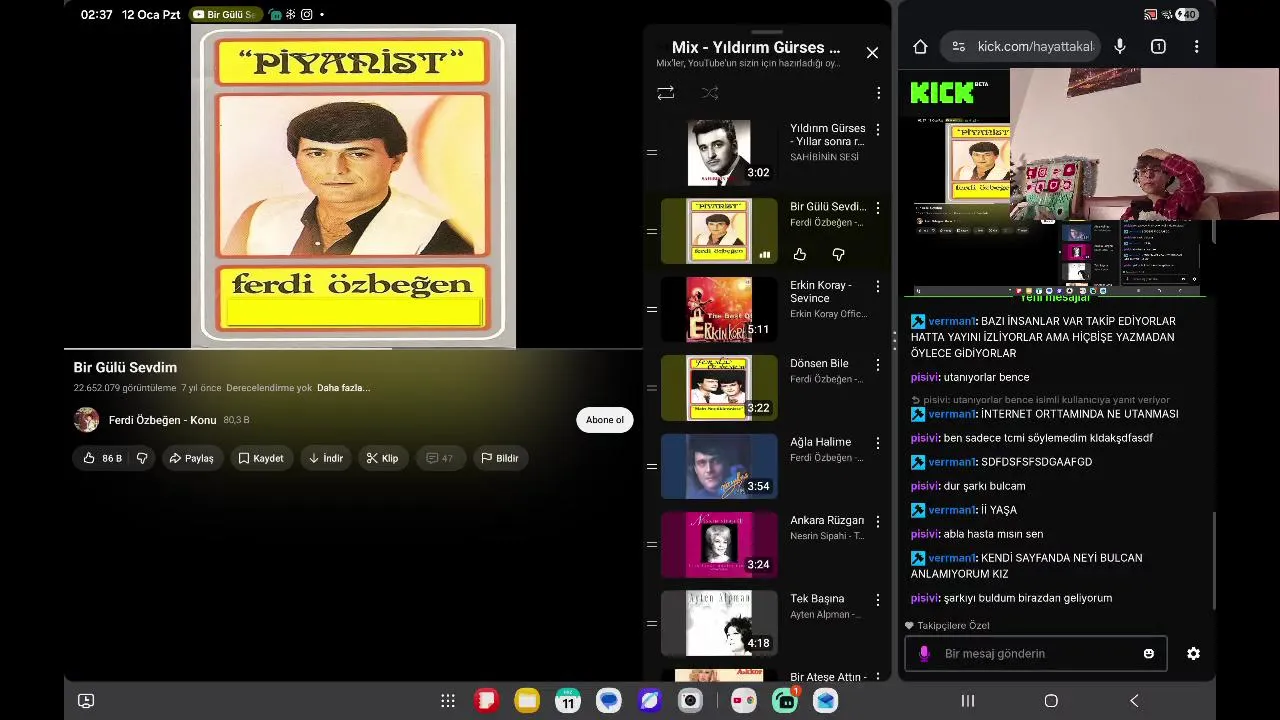Dislike the Bir Gülü Sevdim video
The height and width of the screenshot is (720, 1280).
[x=142, y=458]
